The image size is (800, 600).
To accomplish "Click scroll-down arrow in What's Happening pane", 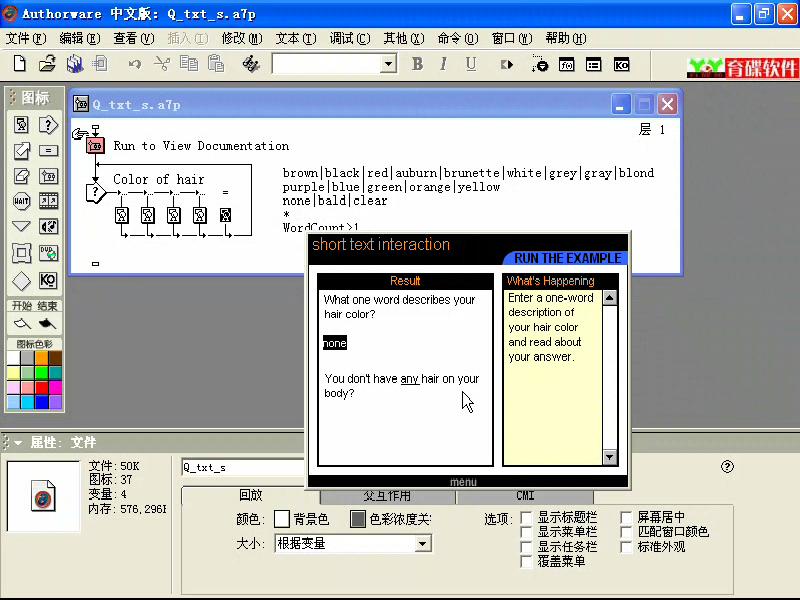I will point(610,457).
